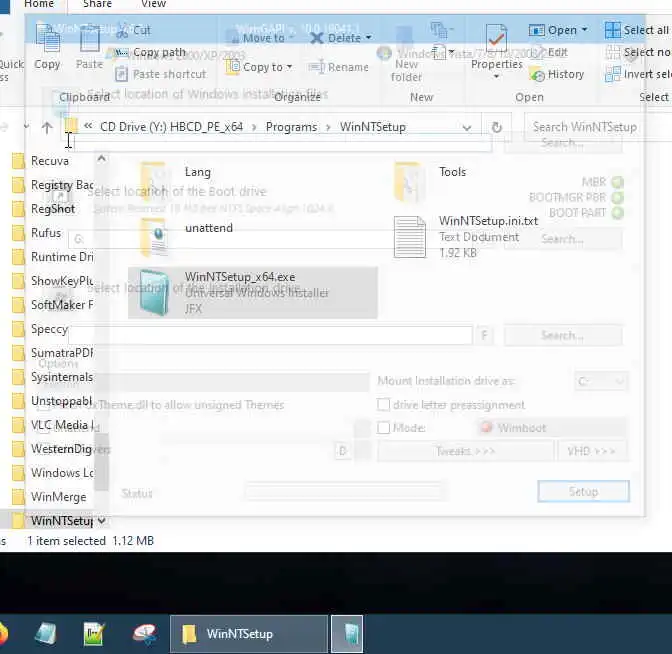Select the unattend folder
The height and width of the screenshot is (654, 672).
186,237
